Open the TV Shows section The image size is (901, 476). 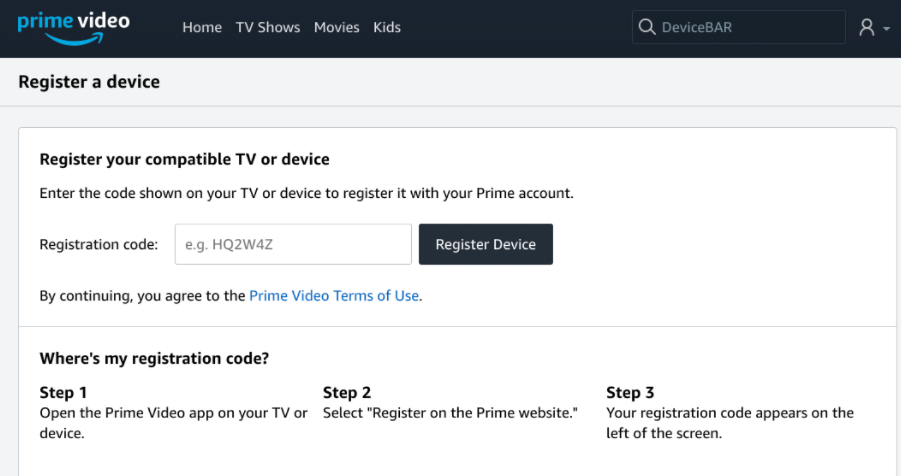(268, 27)
